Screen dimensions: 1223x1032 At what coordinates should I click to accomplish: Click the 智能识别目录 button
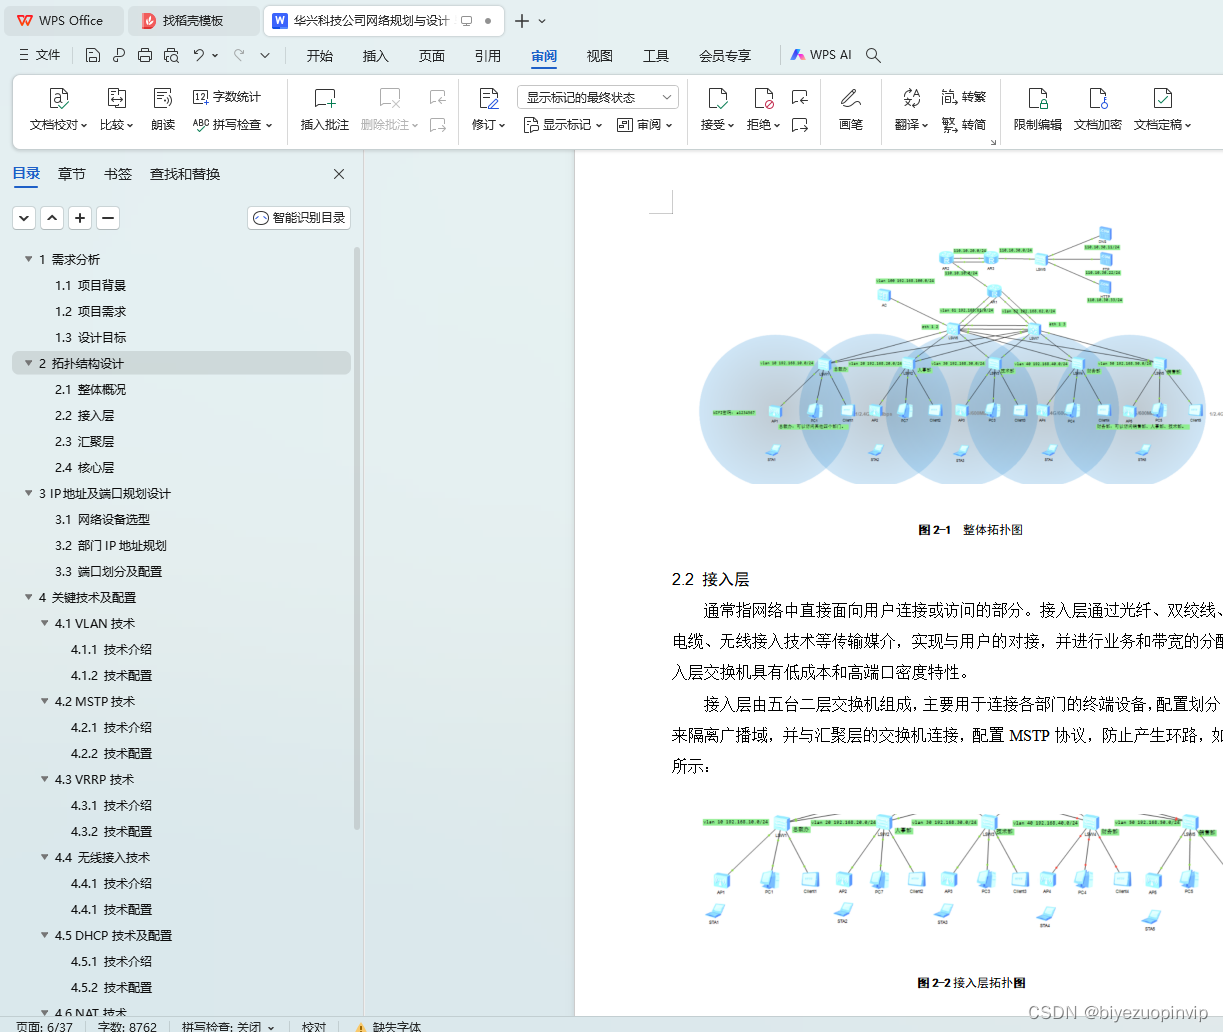pyautogui.click(x=298, y=217)
